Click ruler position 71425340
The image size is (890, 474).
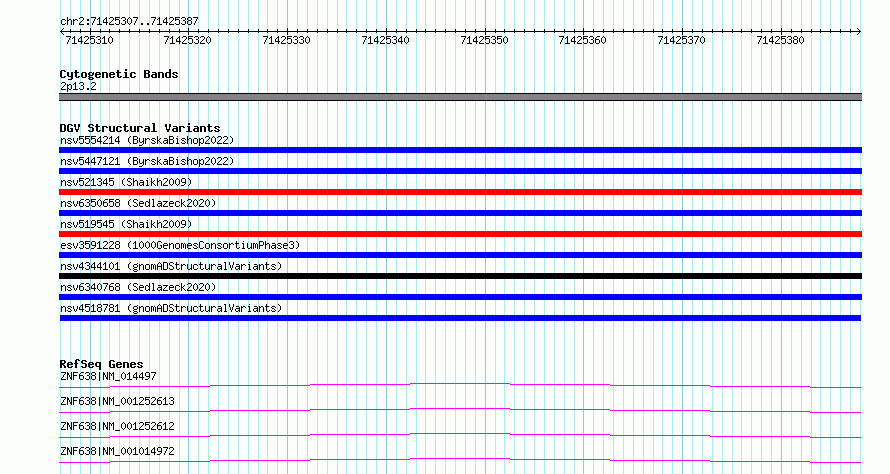(x=385, y=40)
